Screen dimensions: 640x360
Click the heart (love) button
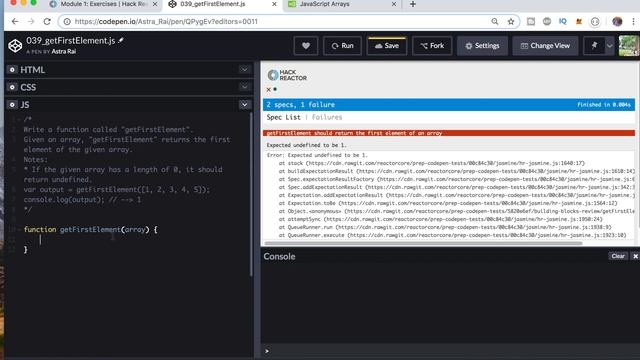click(306, 46)
